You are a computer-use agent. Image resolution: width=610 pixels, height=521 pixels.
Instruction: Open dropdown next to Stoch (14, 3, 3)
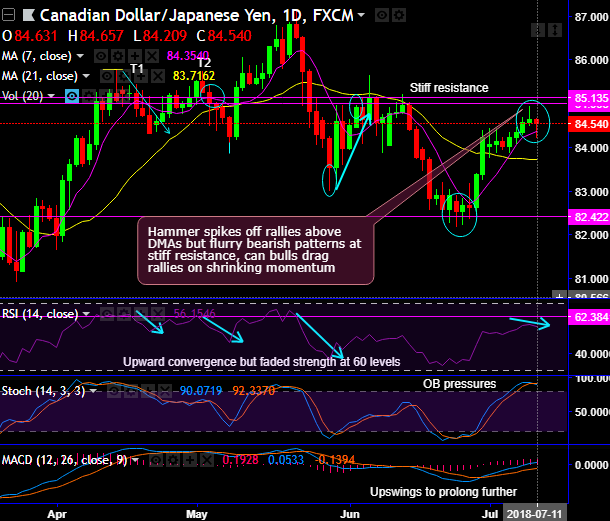[93, 391]
